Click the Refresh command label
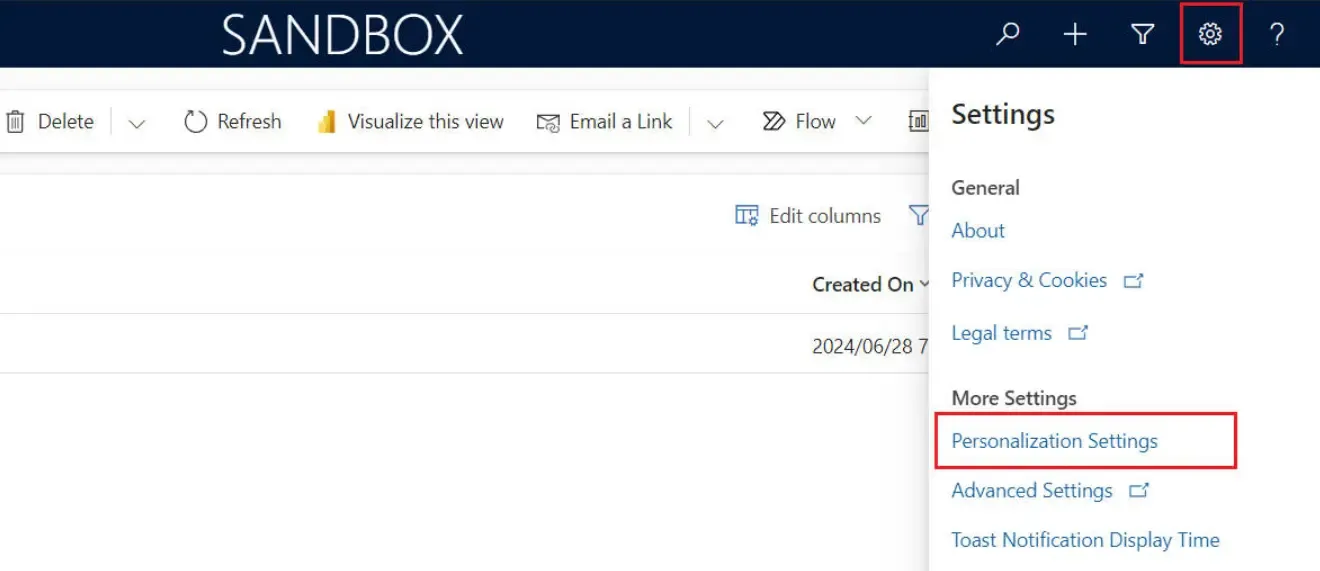This screenshot has width=1320, height=571. pos(249,122)
